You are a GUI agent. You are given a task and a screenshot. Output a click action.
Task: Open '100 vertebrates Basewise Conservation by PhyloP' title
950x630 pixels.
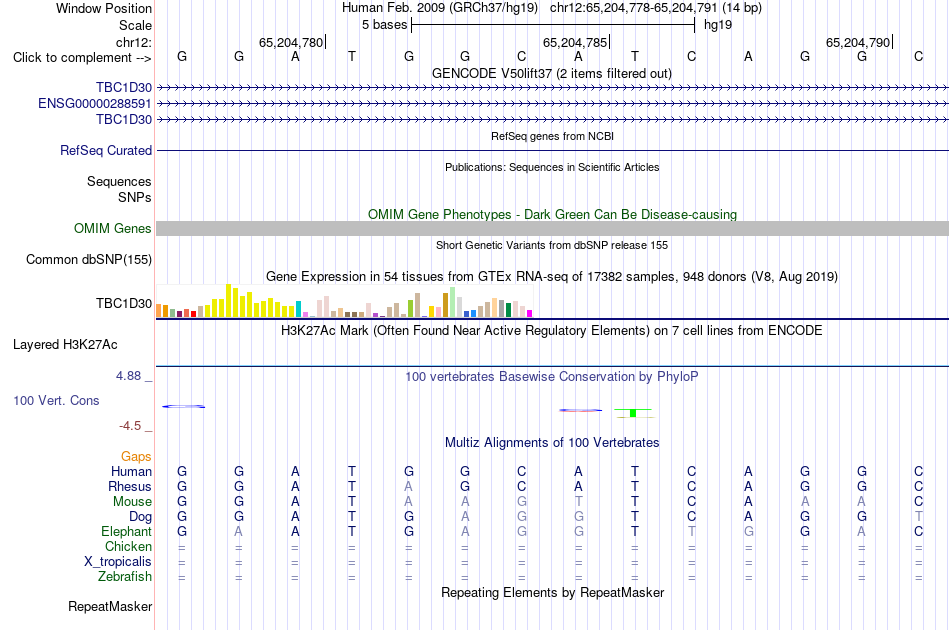tap(551, 377)
